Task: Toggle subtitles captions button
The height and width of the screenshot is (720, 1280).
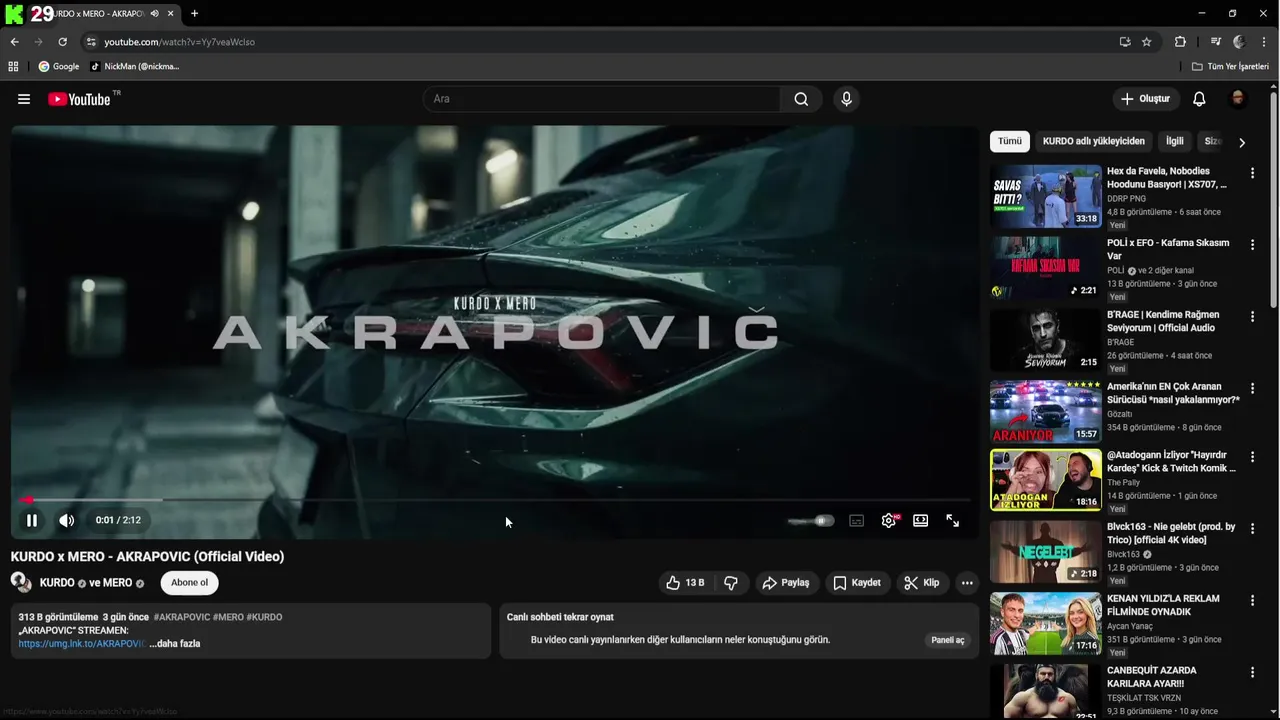Action: [857, 520]
